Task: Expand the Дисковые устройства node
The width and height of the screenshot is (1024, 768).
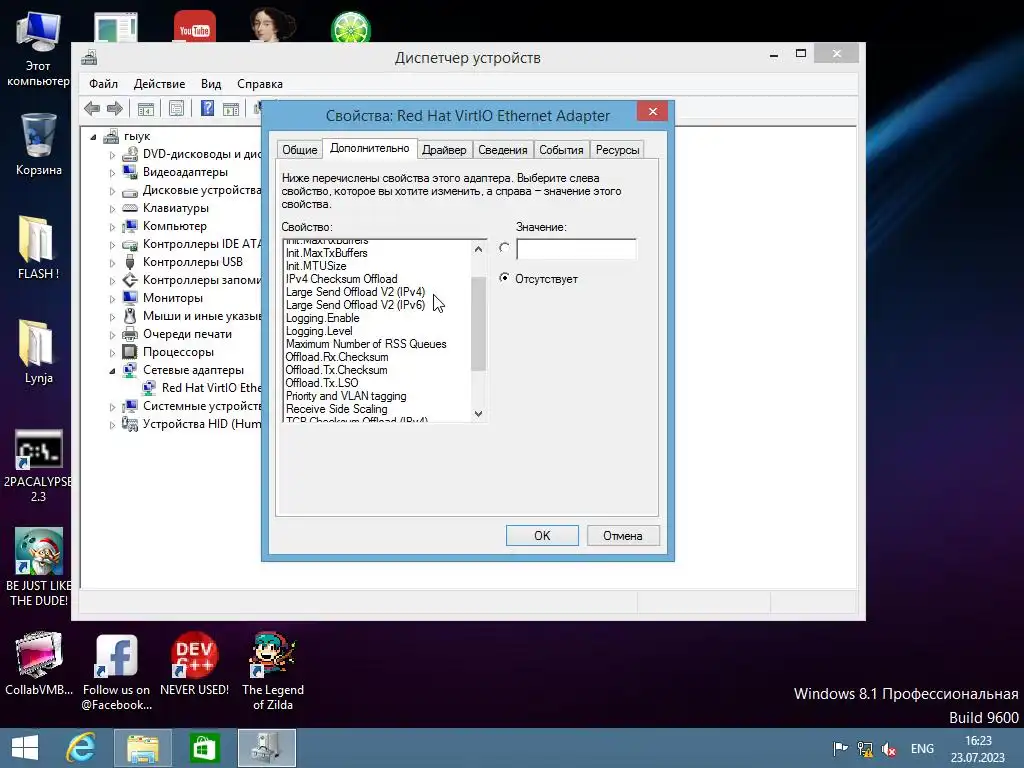Action: [112, 191]
